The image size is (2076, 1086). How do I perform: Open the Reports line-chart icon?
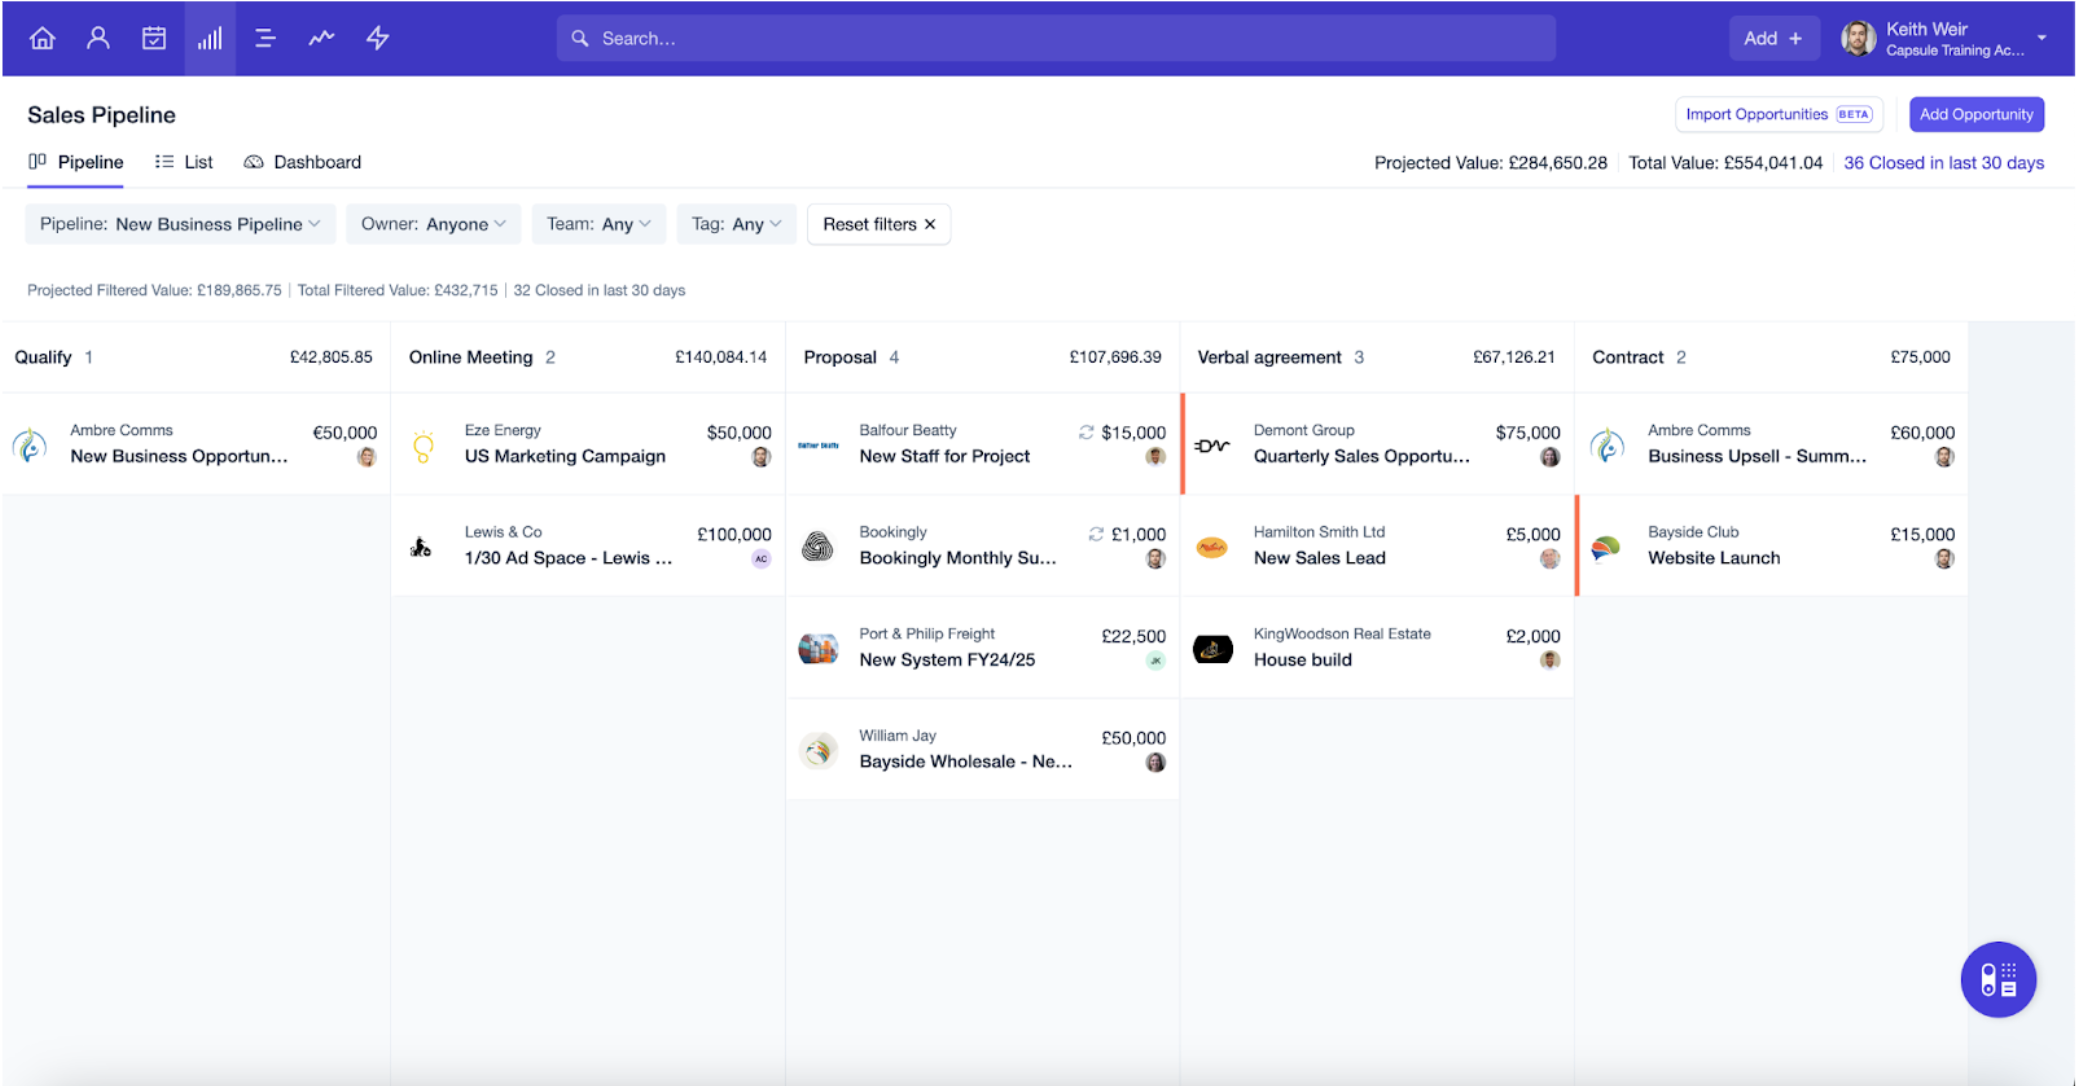click(321, 38)
